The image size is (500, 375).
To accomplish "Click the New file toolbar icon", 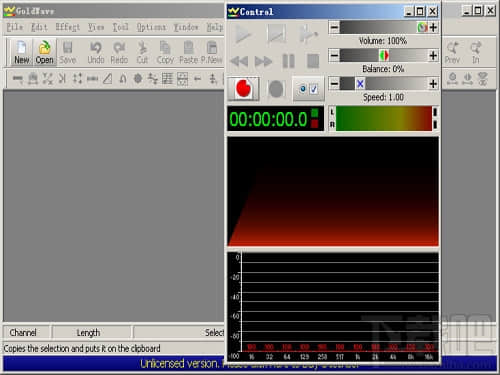I will point(22,52).
